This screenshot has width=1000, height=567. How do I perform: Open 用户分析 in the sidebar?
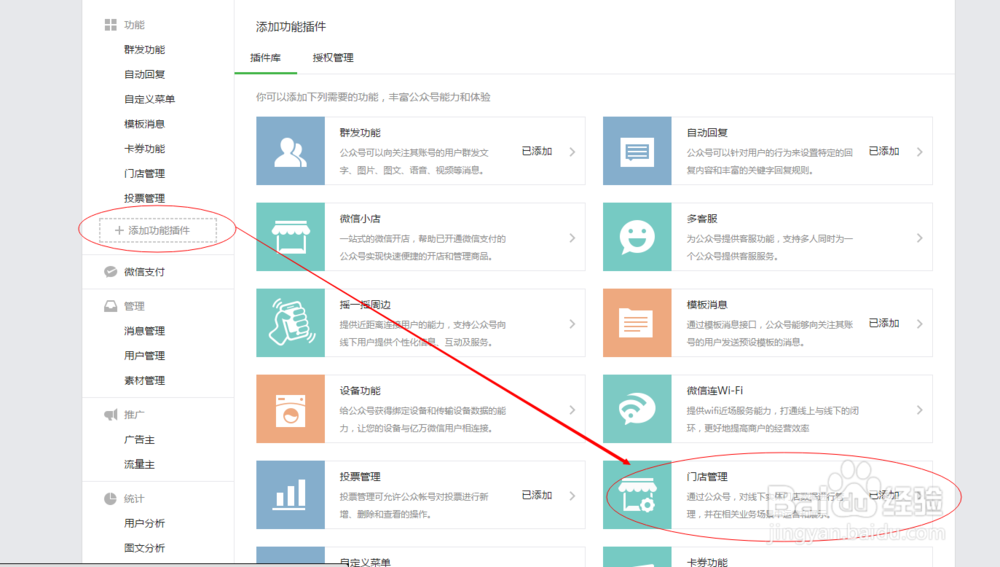(x=145, y=524)
